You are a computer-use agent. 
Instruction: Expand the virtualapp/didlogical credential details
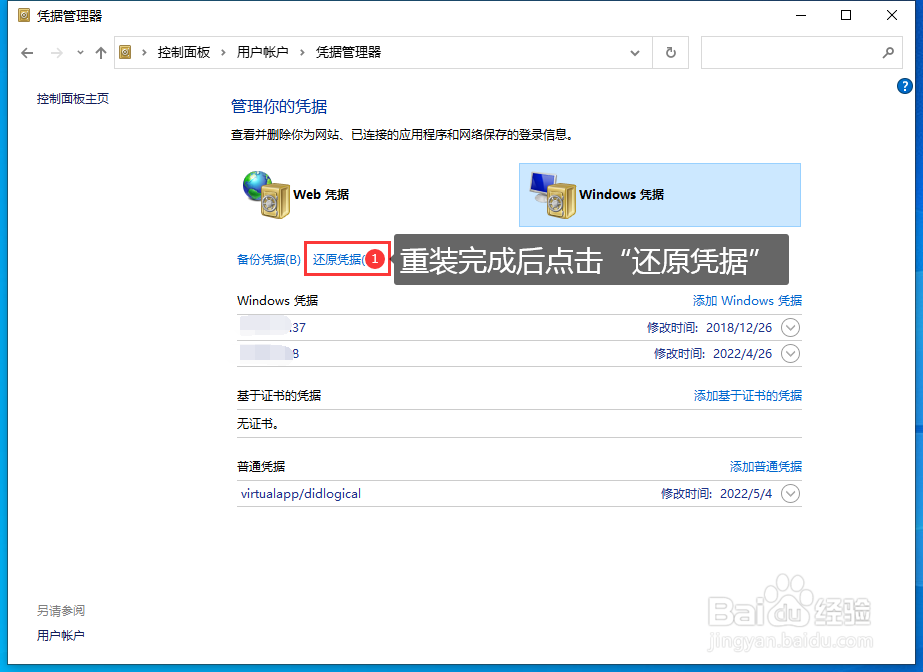pyautogui.click(x=789, y=493)
